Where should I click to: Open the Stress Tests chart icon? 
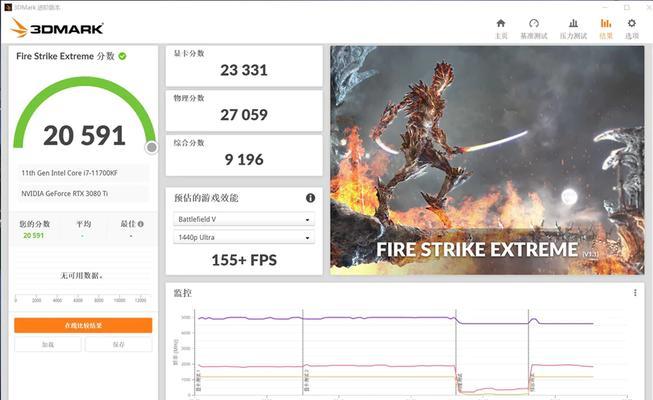pos(573,23)
